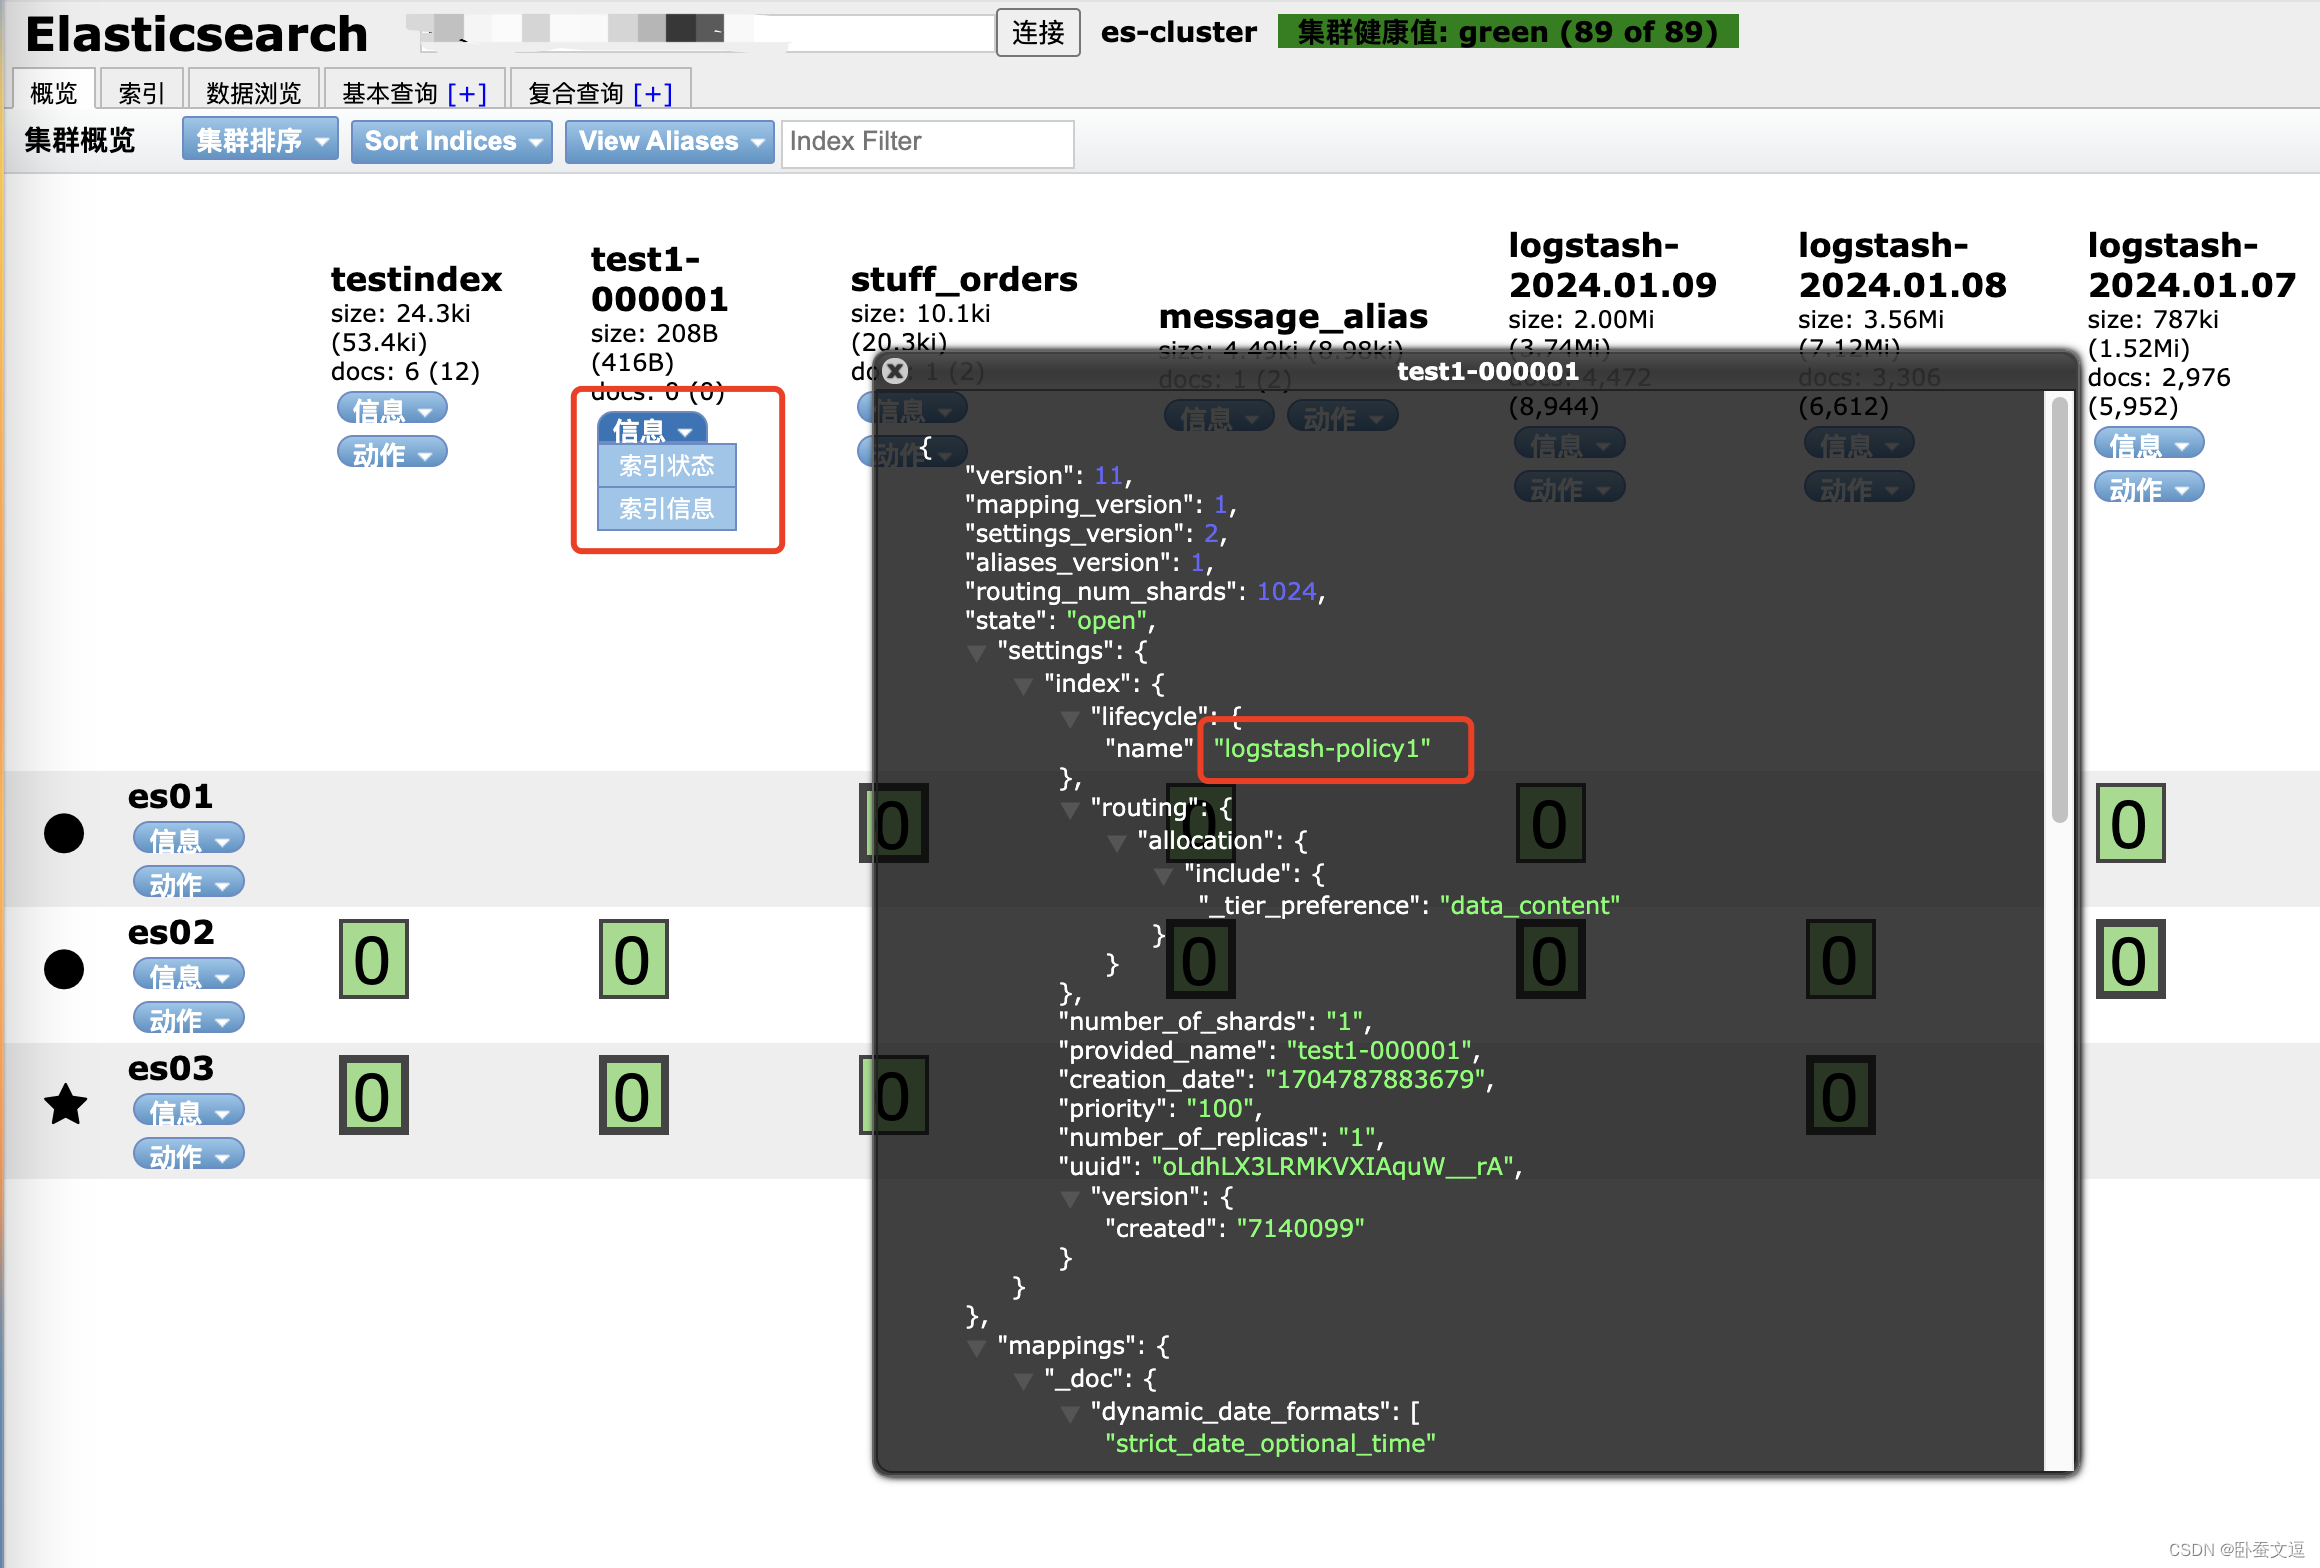Open the Sort Indices dropdown
Viewport: 2320px width, 1568px height.
(x=451, y=140)
